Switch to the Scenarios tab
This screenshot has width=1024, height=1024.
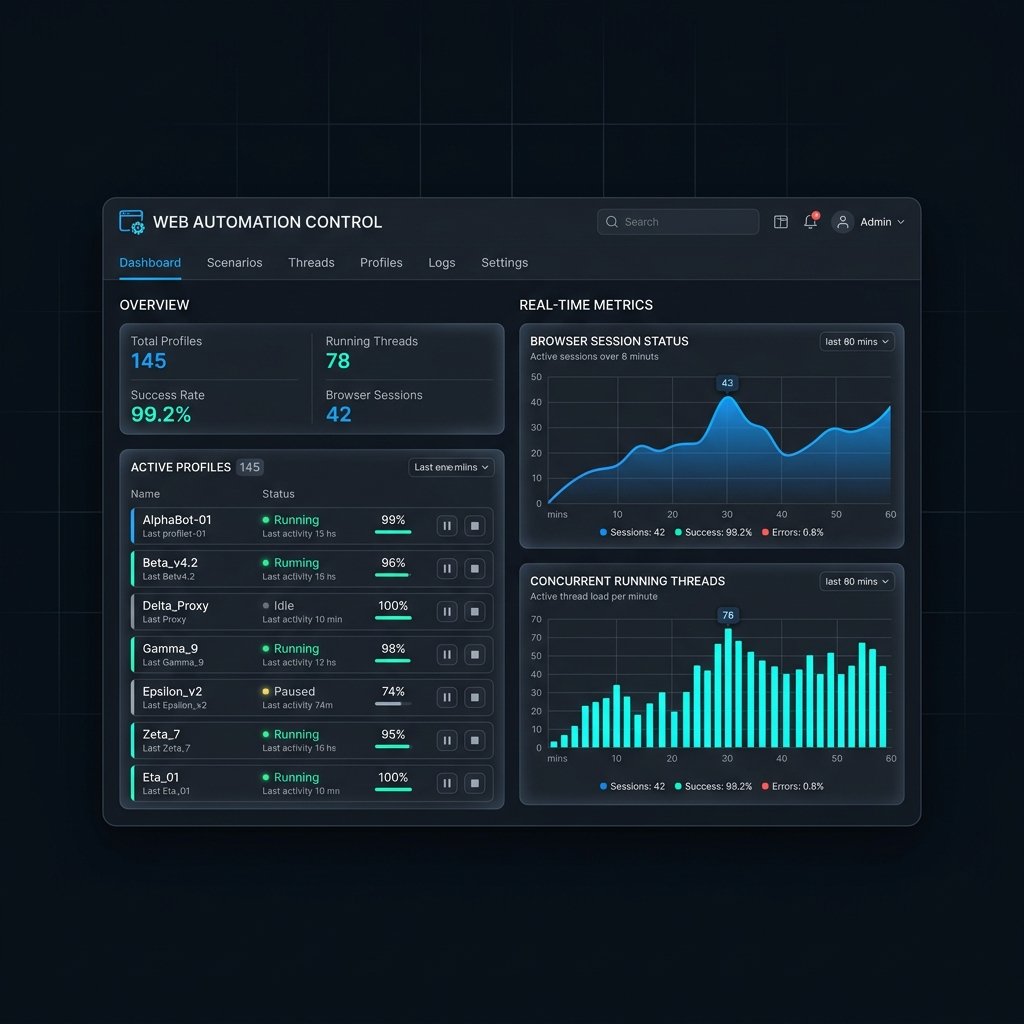click(234, 263)
